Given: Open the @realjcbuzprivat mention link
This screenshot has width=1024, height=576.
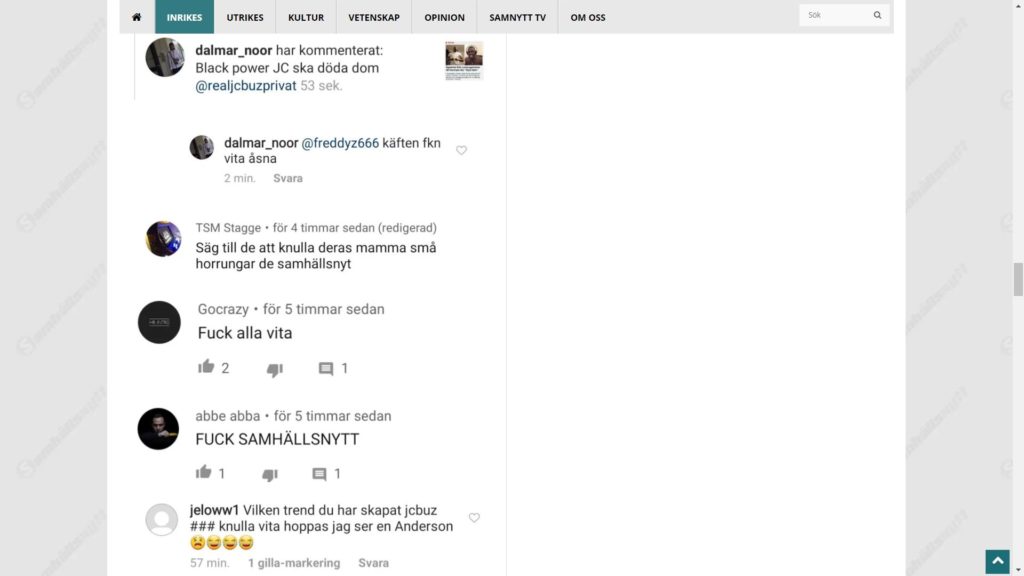Looking at the screenshot, I should [246, 86].
